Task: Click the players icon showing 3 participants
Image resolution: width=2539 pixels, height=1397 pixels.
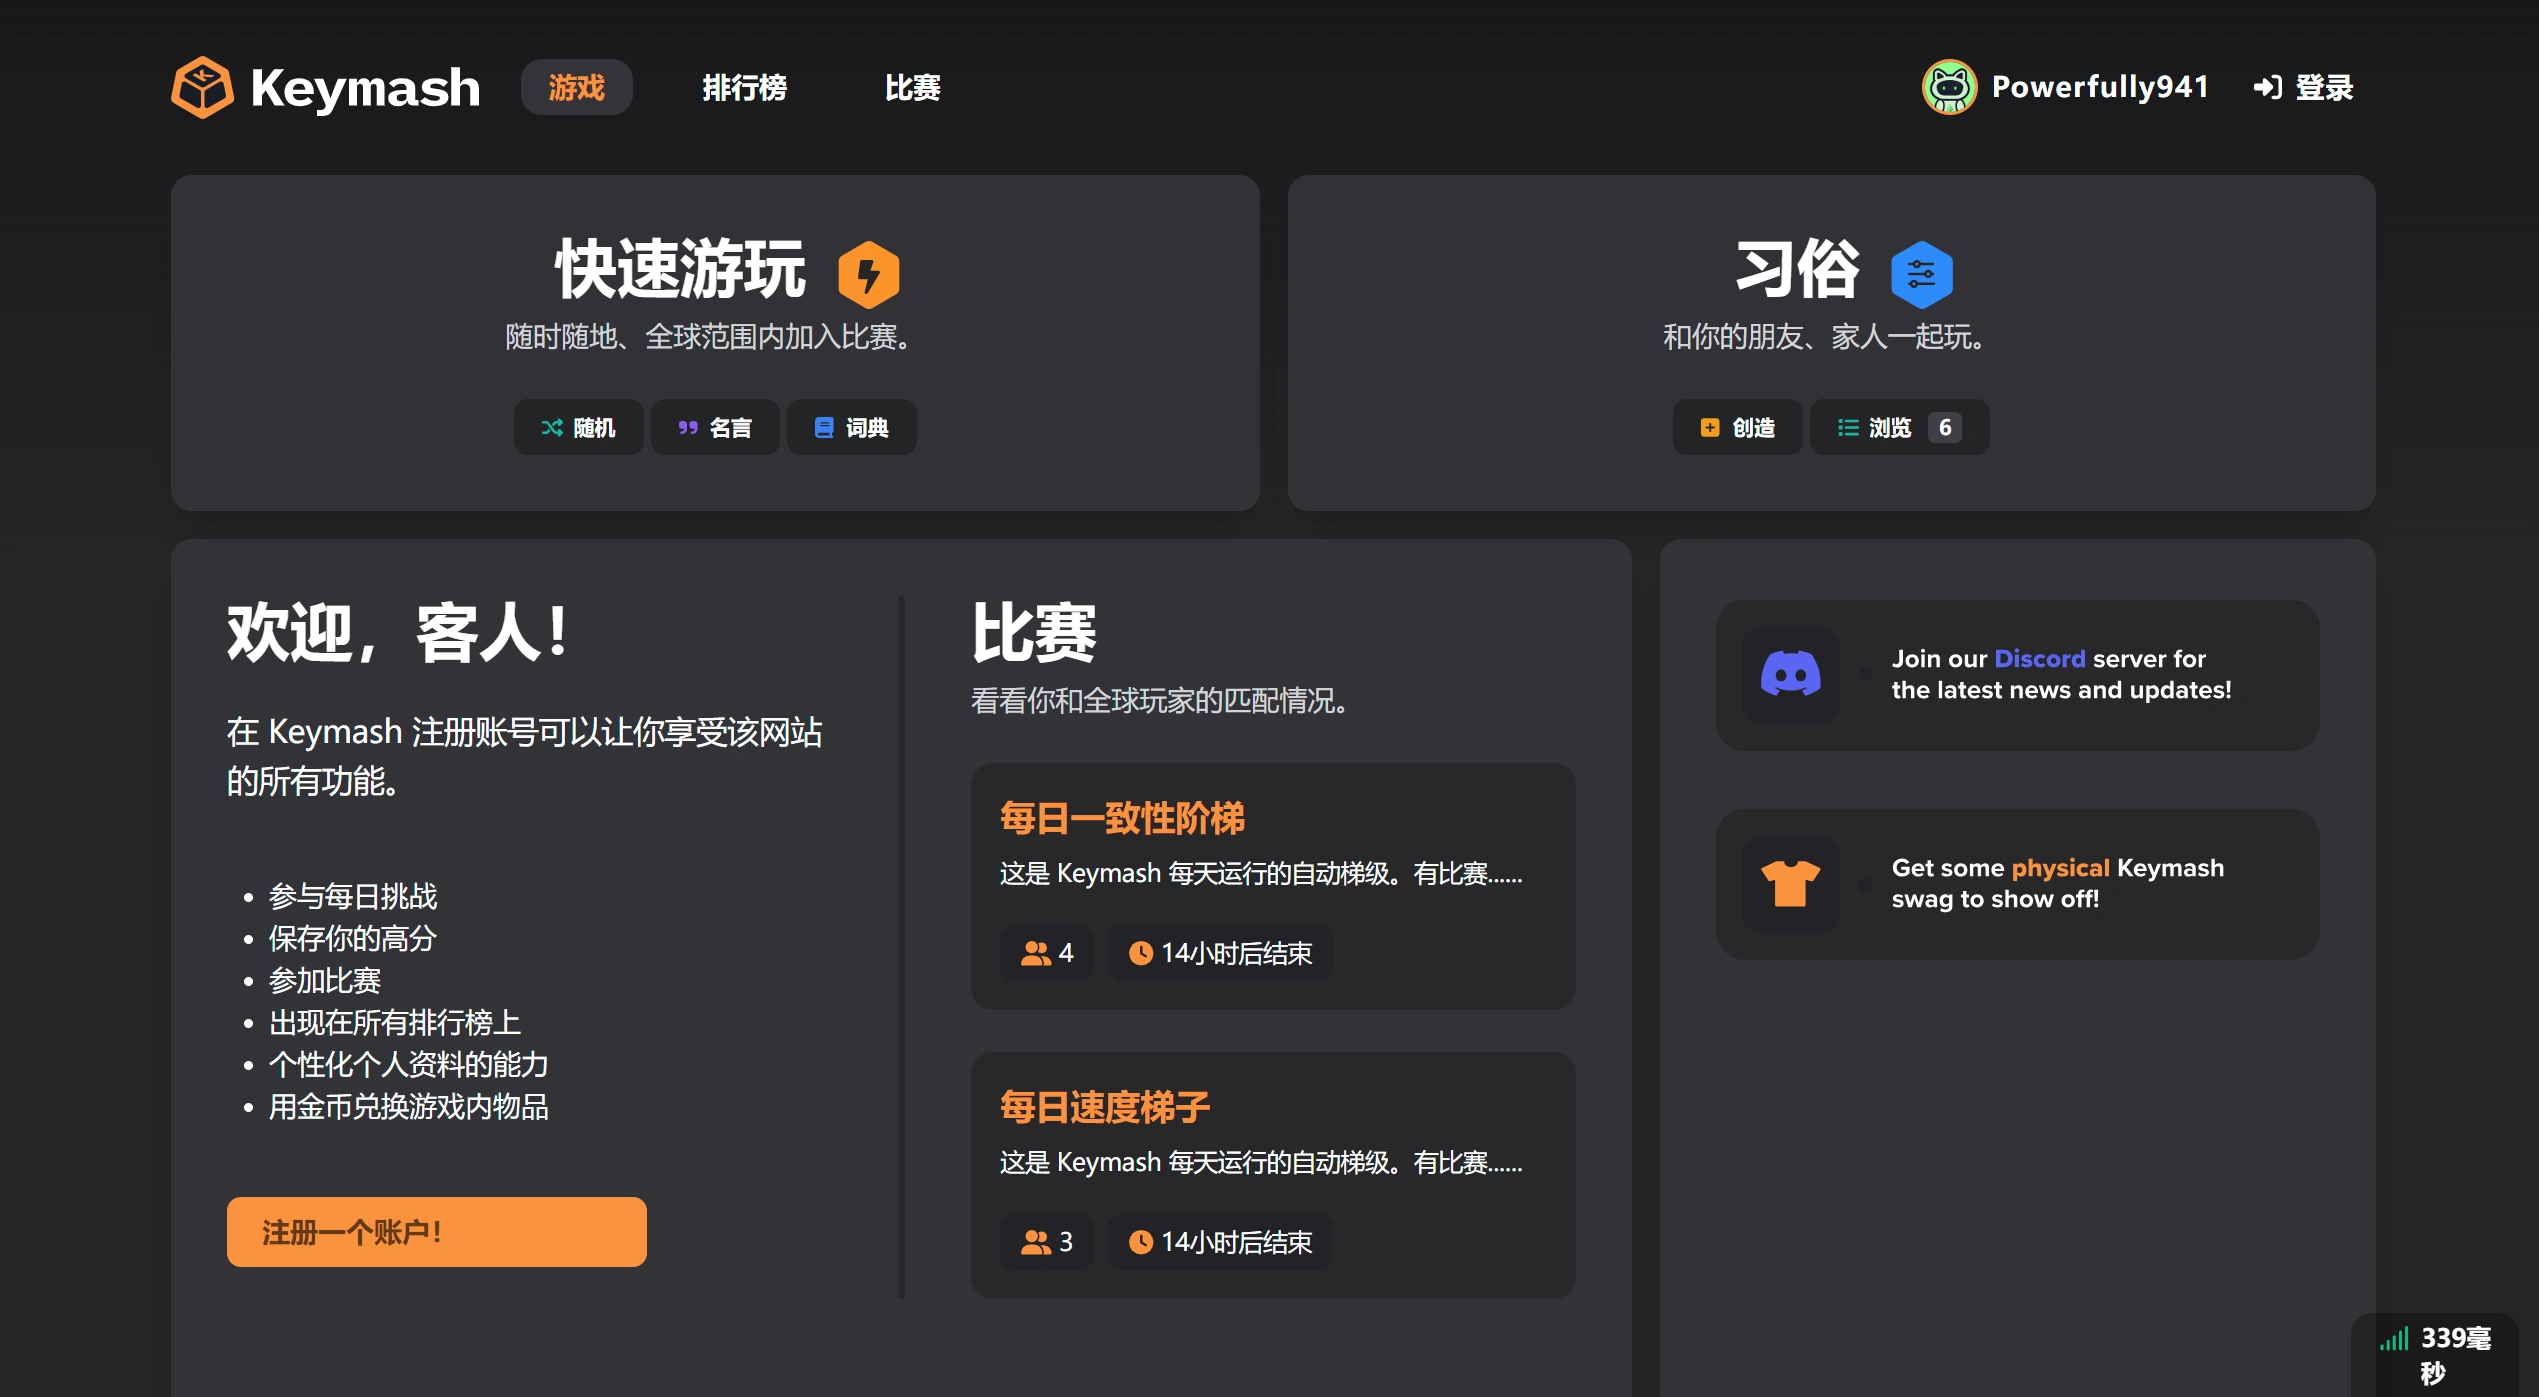Action: tap(1035, 1243)
